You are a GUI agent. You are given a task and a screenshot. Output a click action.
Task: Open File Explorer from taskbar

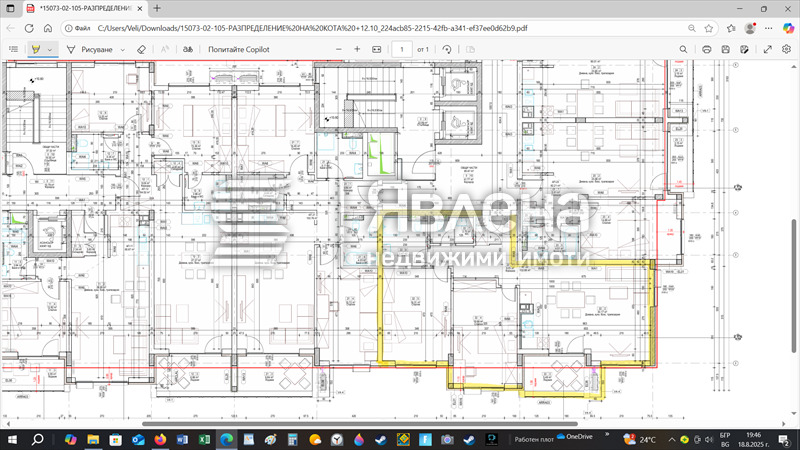93,440
